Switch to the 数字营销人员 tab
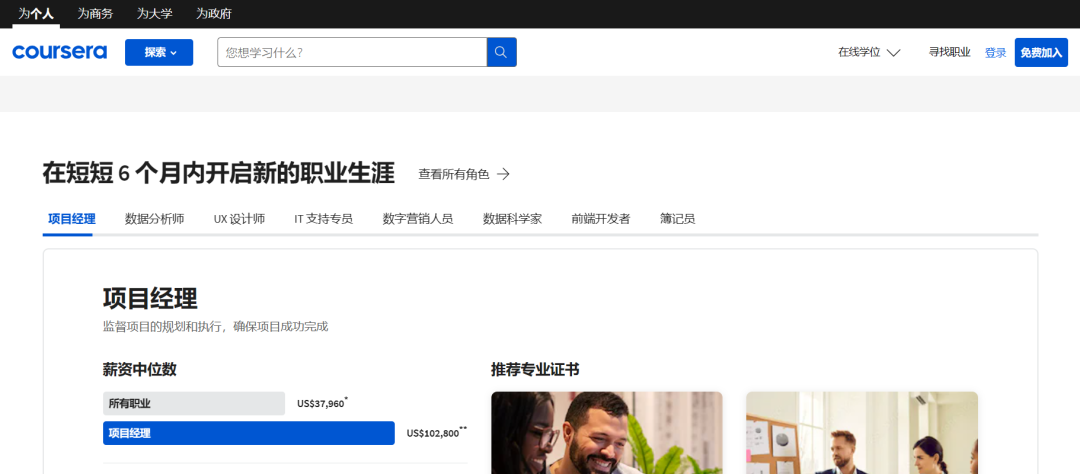This screenshot has height=474, width=1080. 418,219
